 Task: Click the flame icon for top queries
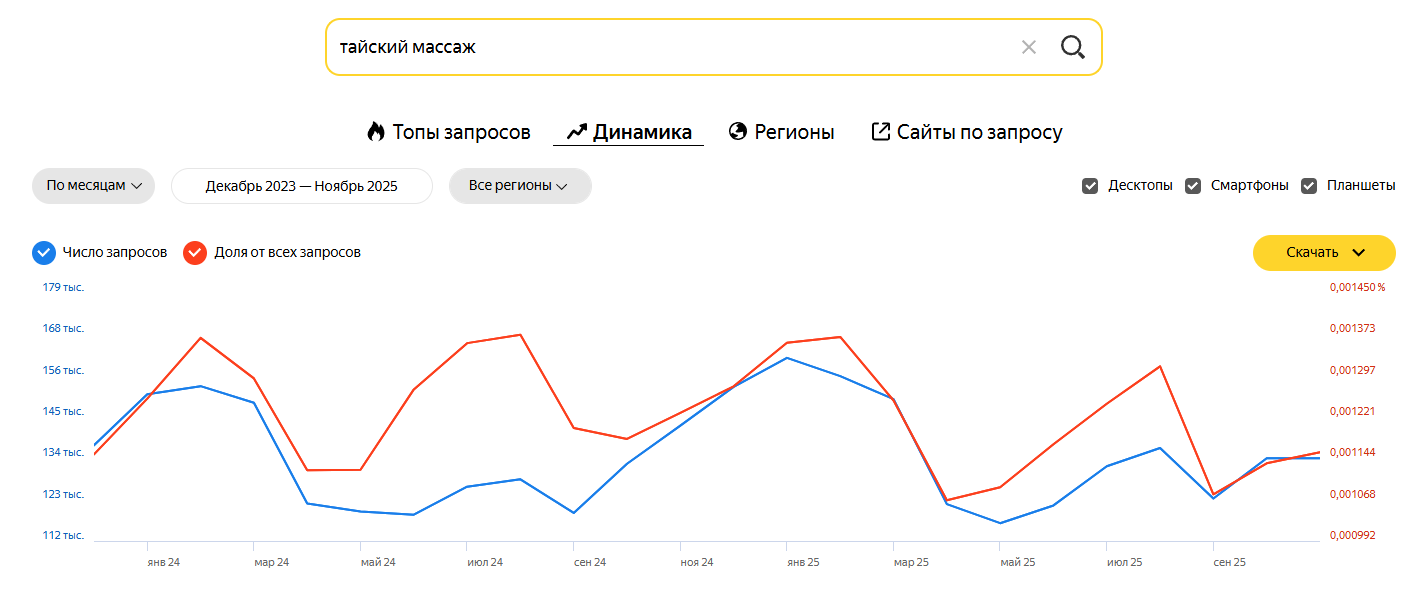click(x=376, y=132)
